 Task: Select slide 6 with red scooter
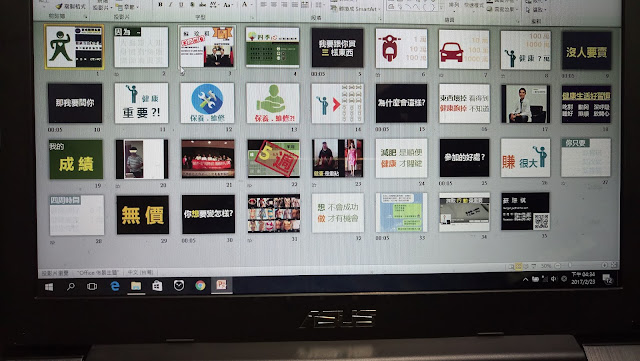pyautogui.click(x=401, y=49)
